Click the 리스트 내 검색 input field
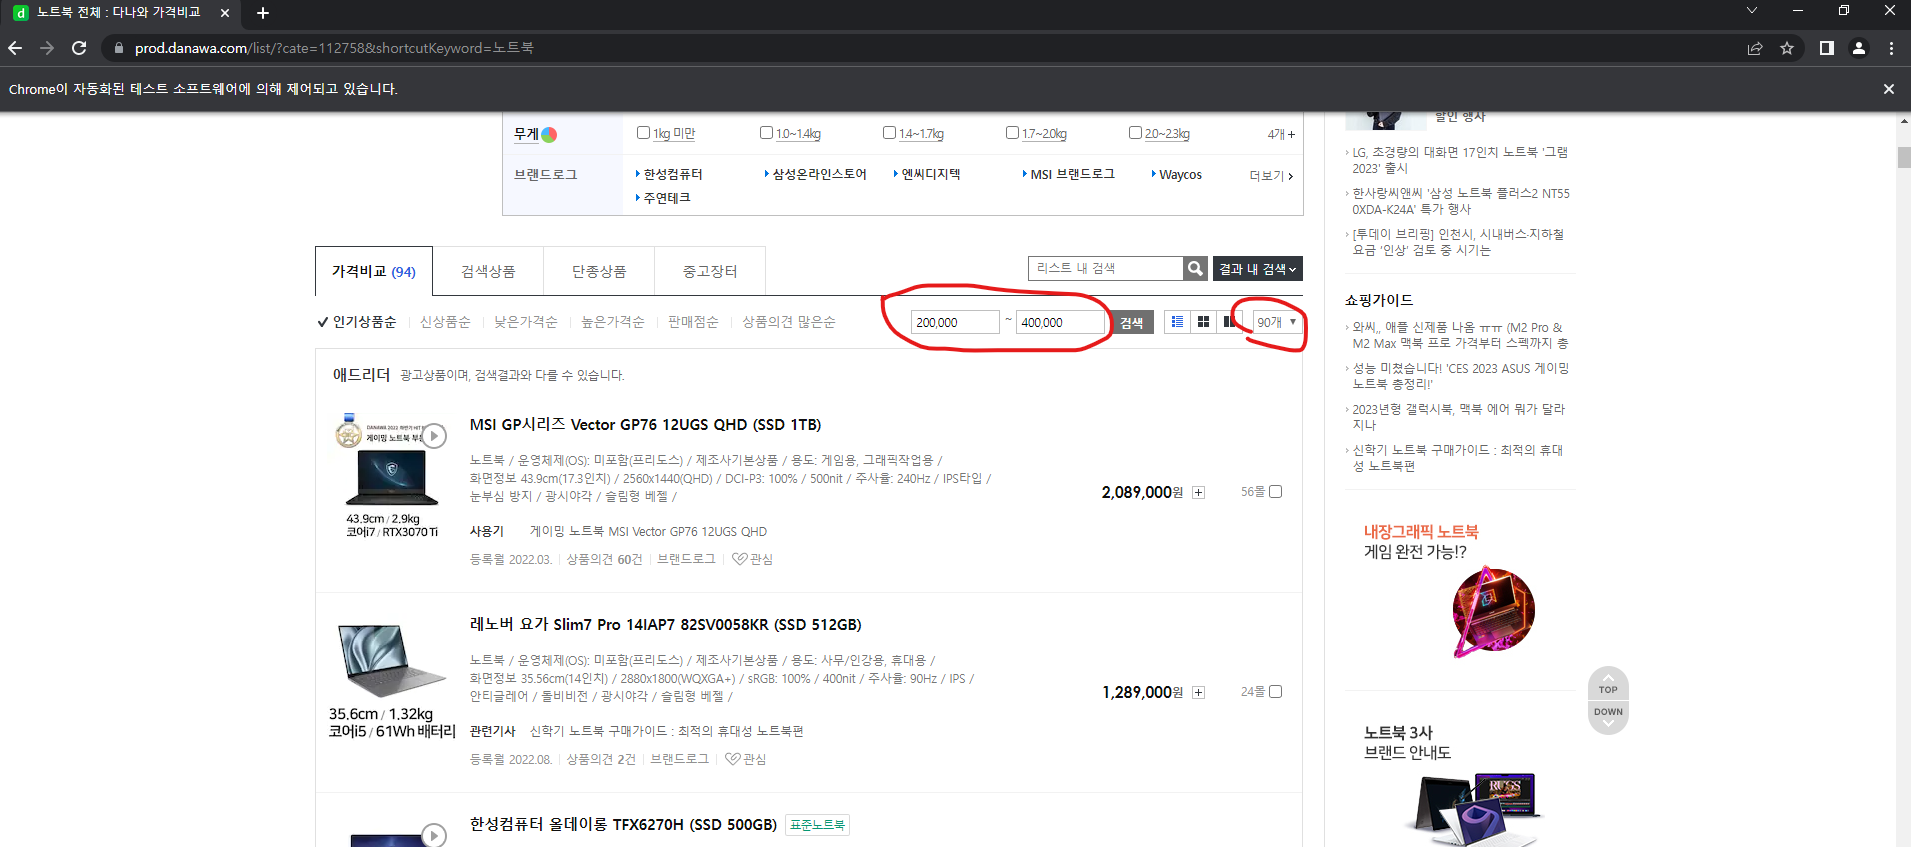The height and width of the screenshot is (847, 1911). click(x=1106, y=268)
